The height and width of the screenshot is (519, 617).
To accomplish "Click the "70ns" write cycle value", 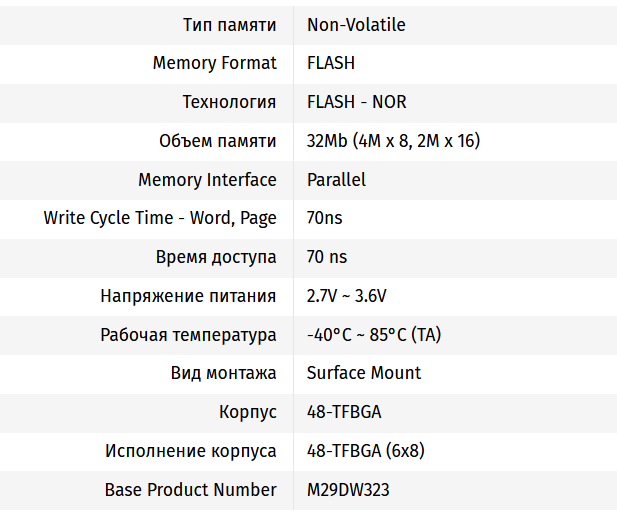I will pyautogui.click(x=325, y=218).
